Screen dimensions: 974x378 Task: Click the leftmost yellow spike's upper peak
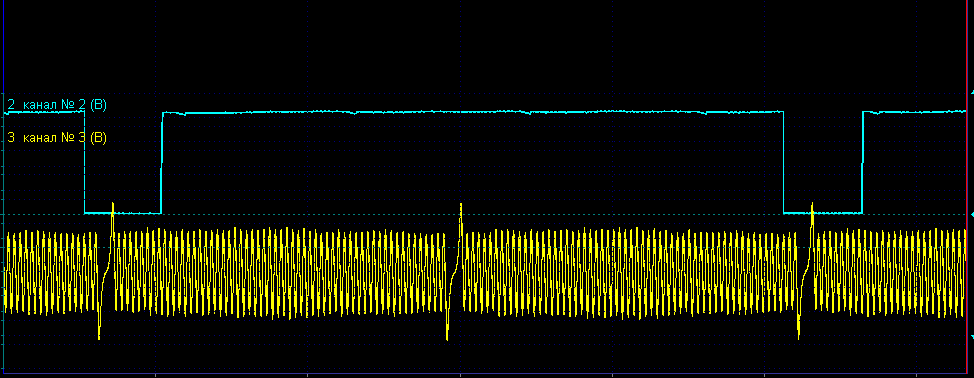[x=112, y=204]
